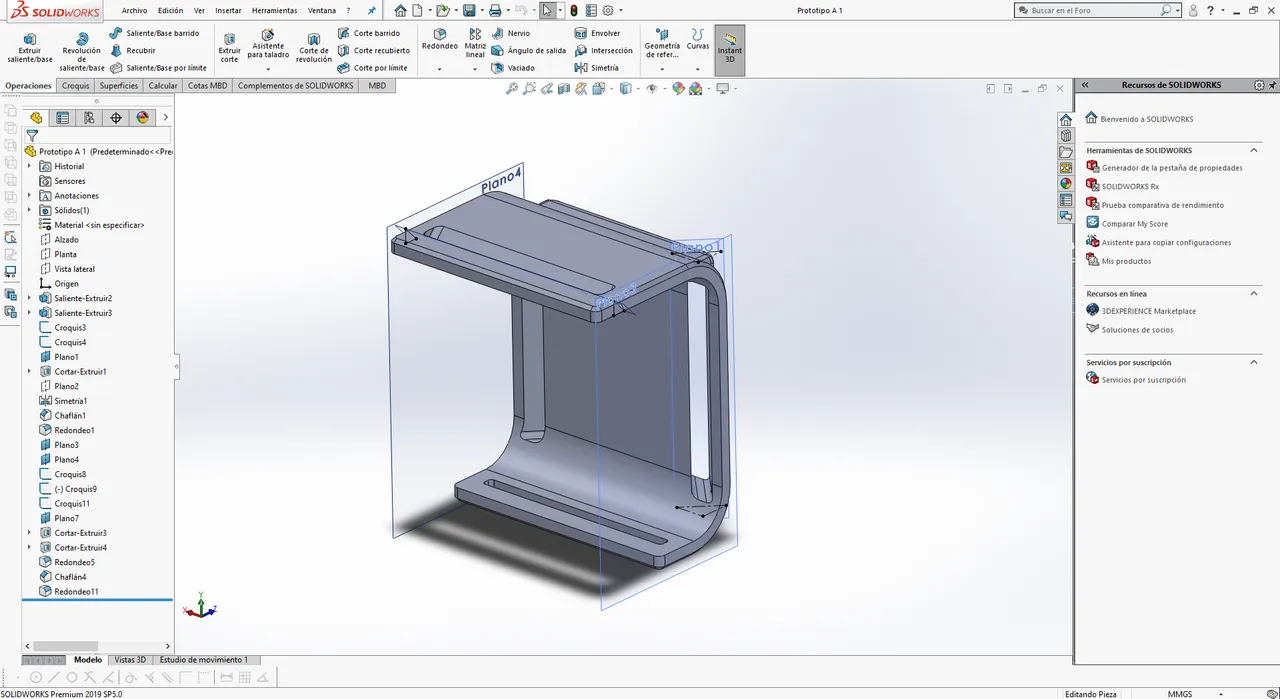Open Estudio de movimiento 1 tab
Image resolution: width=1280 pixels, height=699 pixels.
[203, 660]
